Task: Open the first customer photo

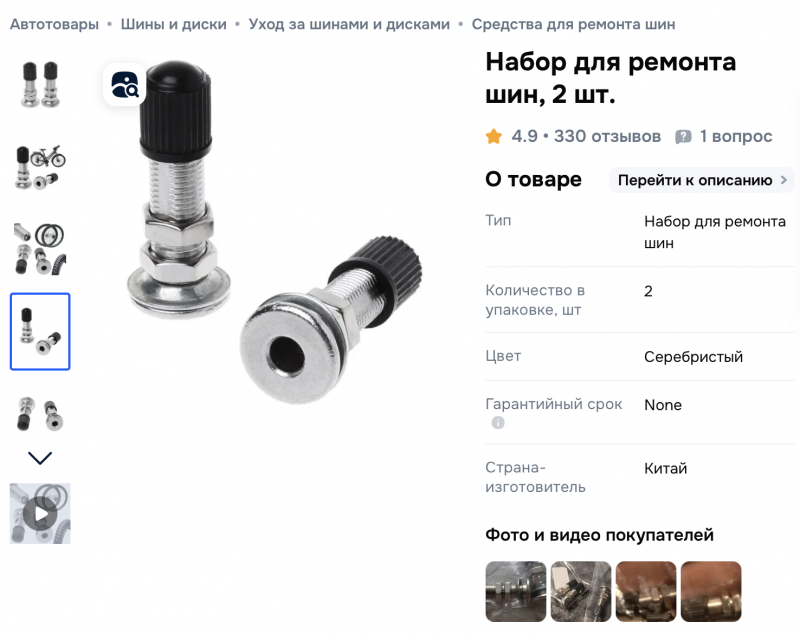Action: pyautogui.click(x=516, y=592)
